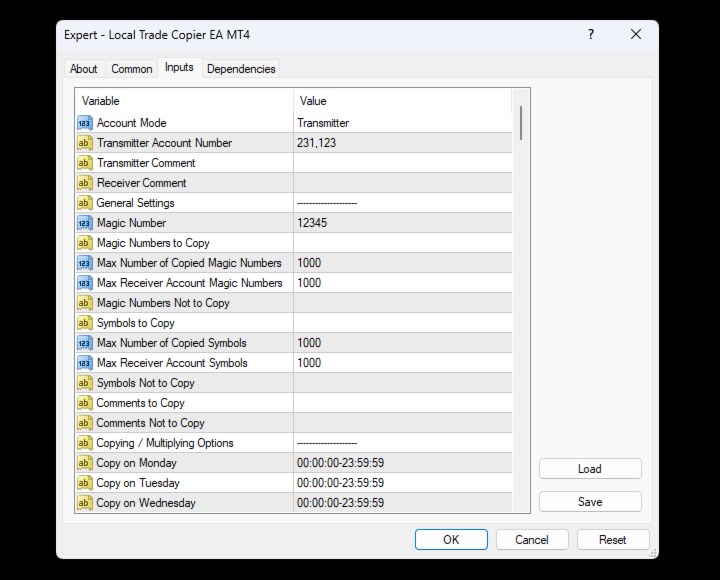The image size is (720, 580).
Task: Click icon beside Max Number of Copied Symbols
Action: click(x=84, y=343)
